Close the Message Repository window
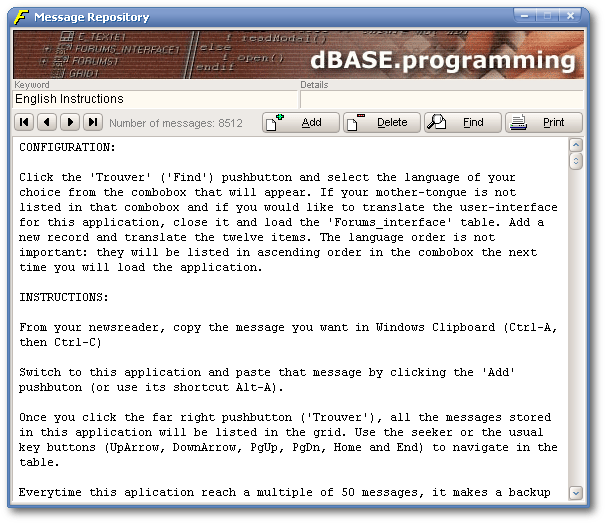Screen dimensions: 605x523 click(571, 17)
